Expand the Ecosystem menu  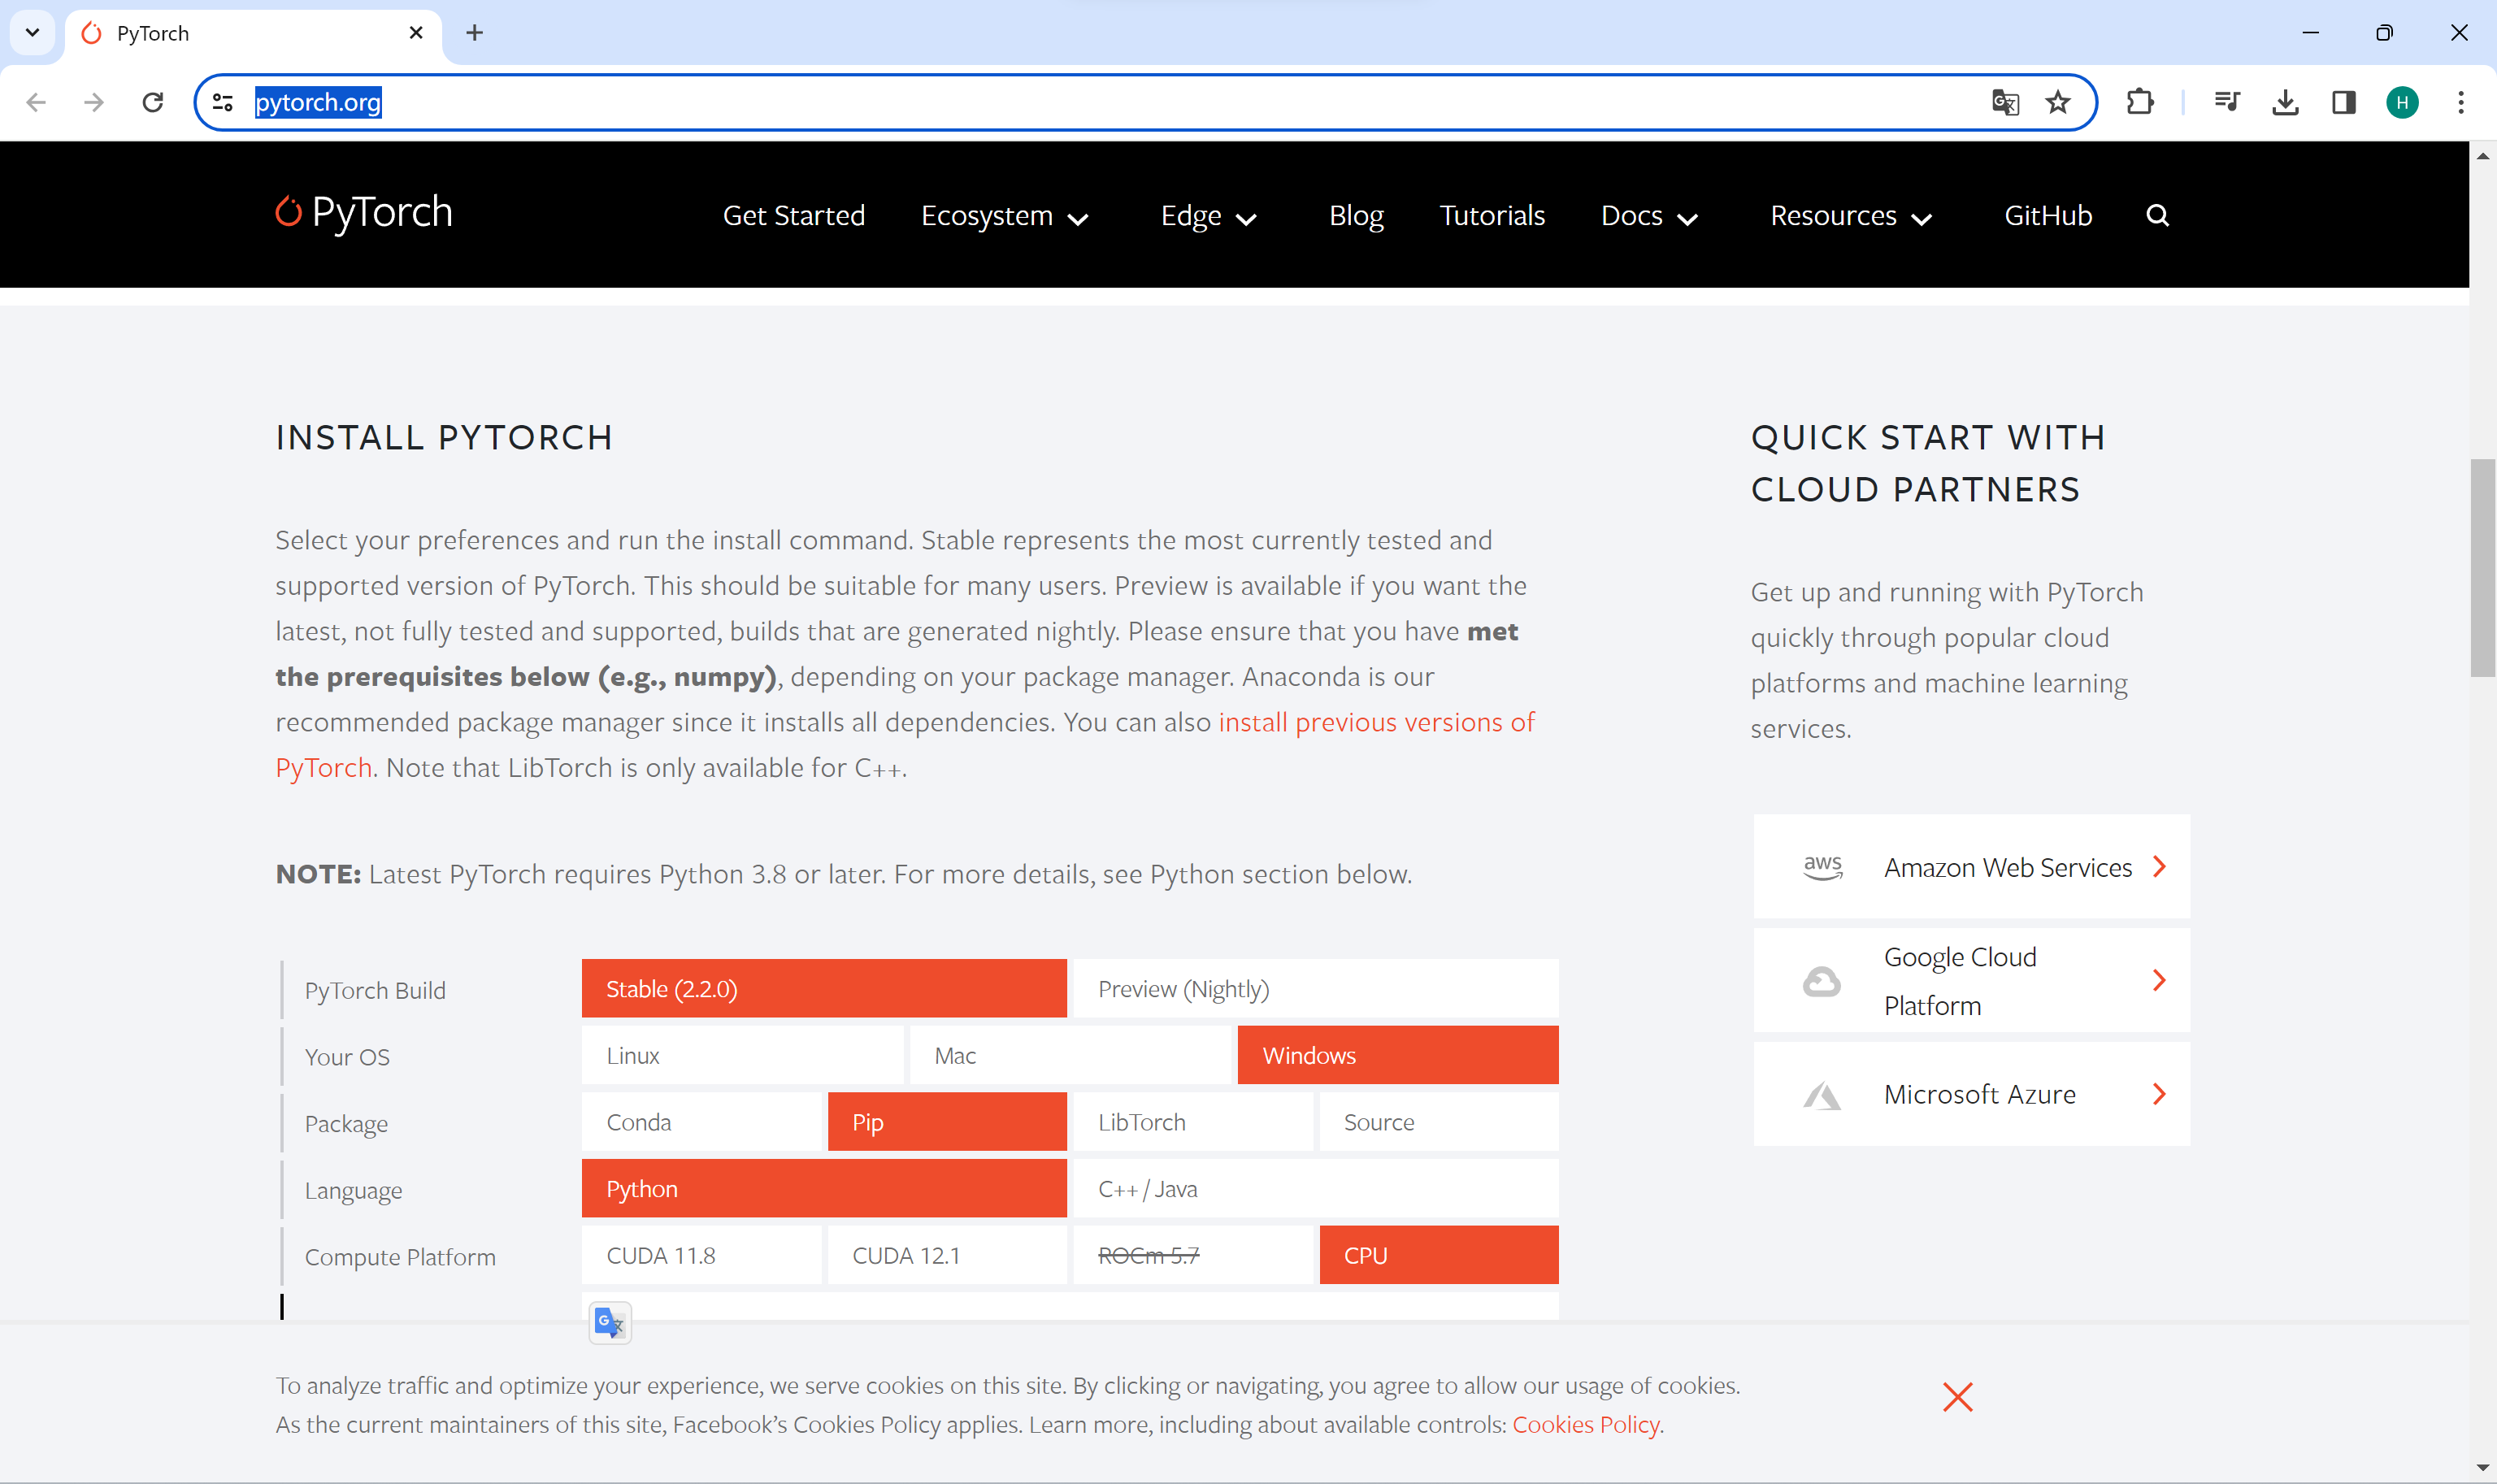point(1004,216)
